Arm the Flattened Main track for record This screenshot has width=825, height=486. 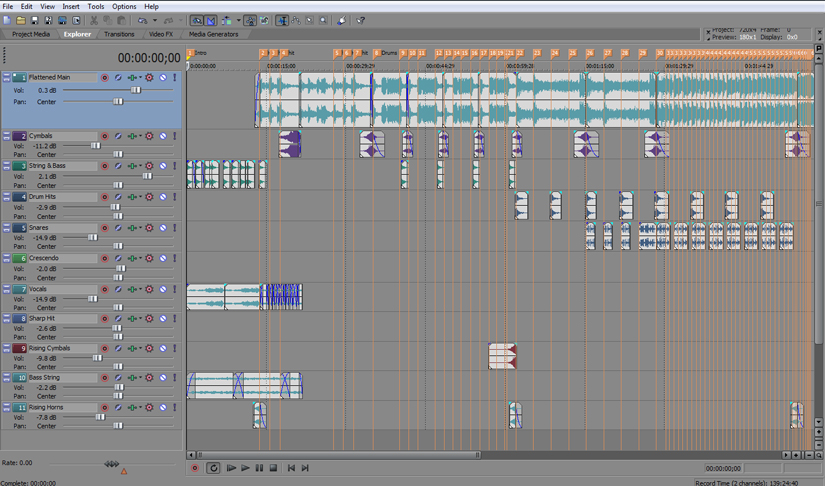(105, 77)
